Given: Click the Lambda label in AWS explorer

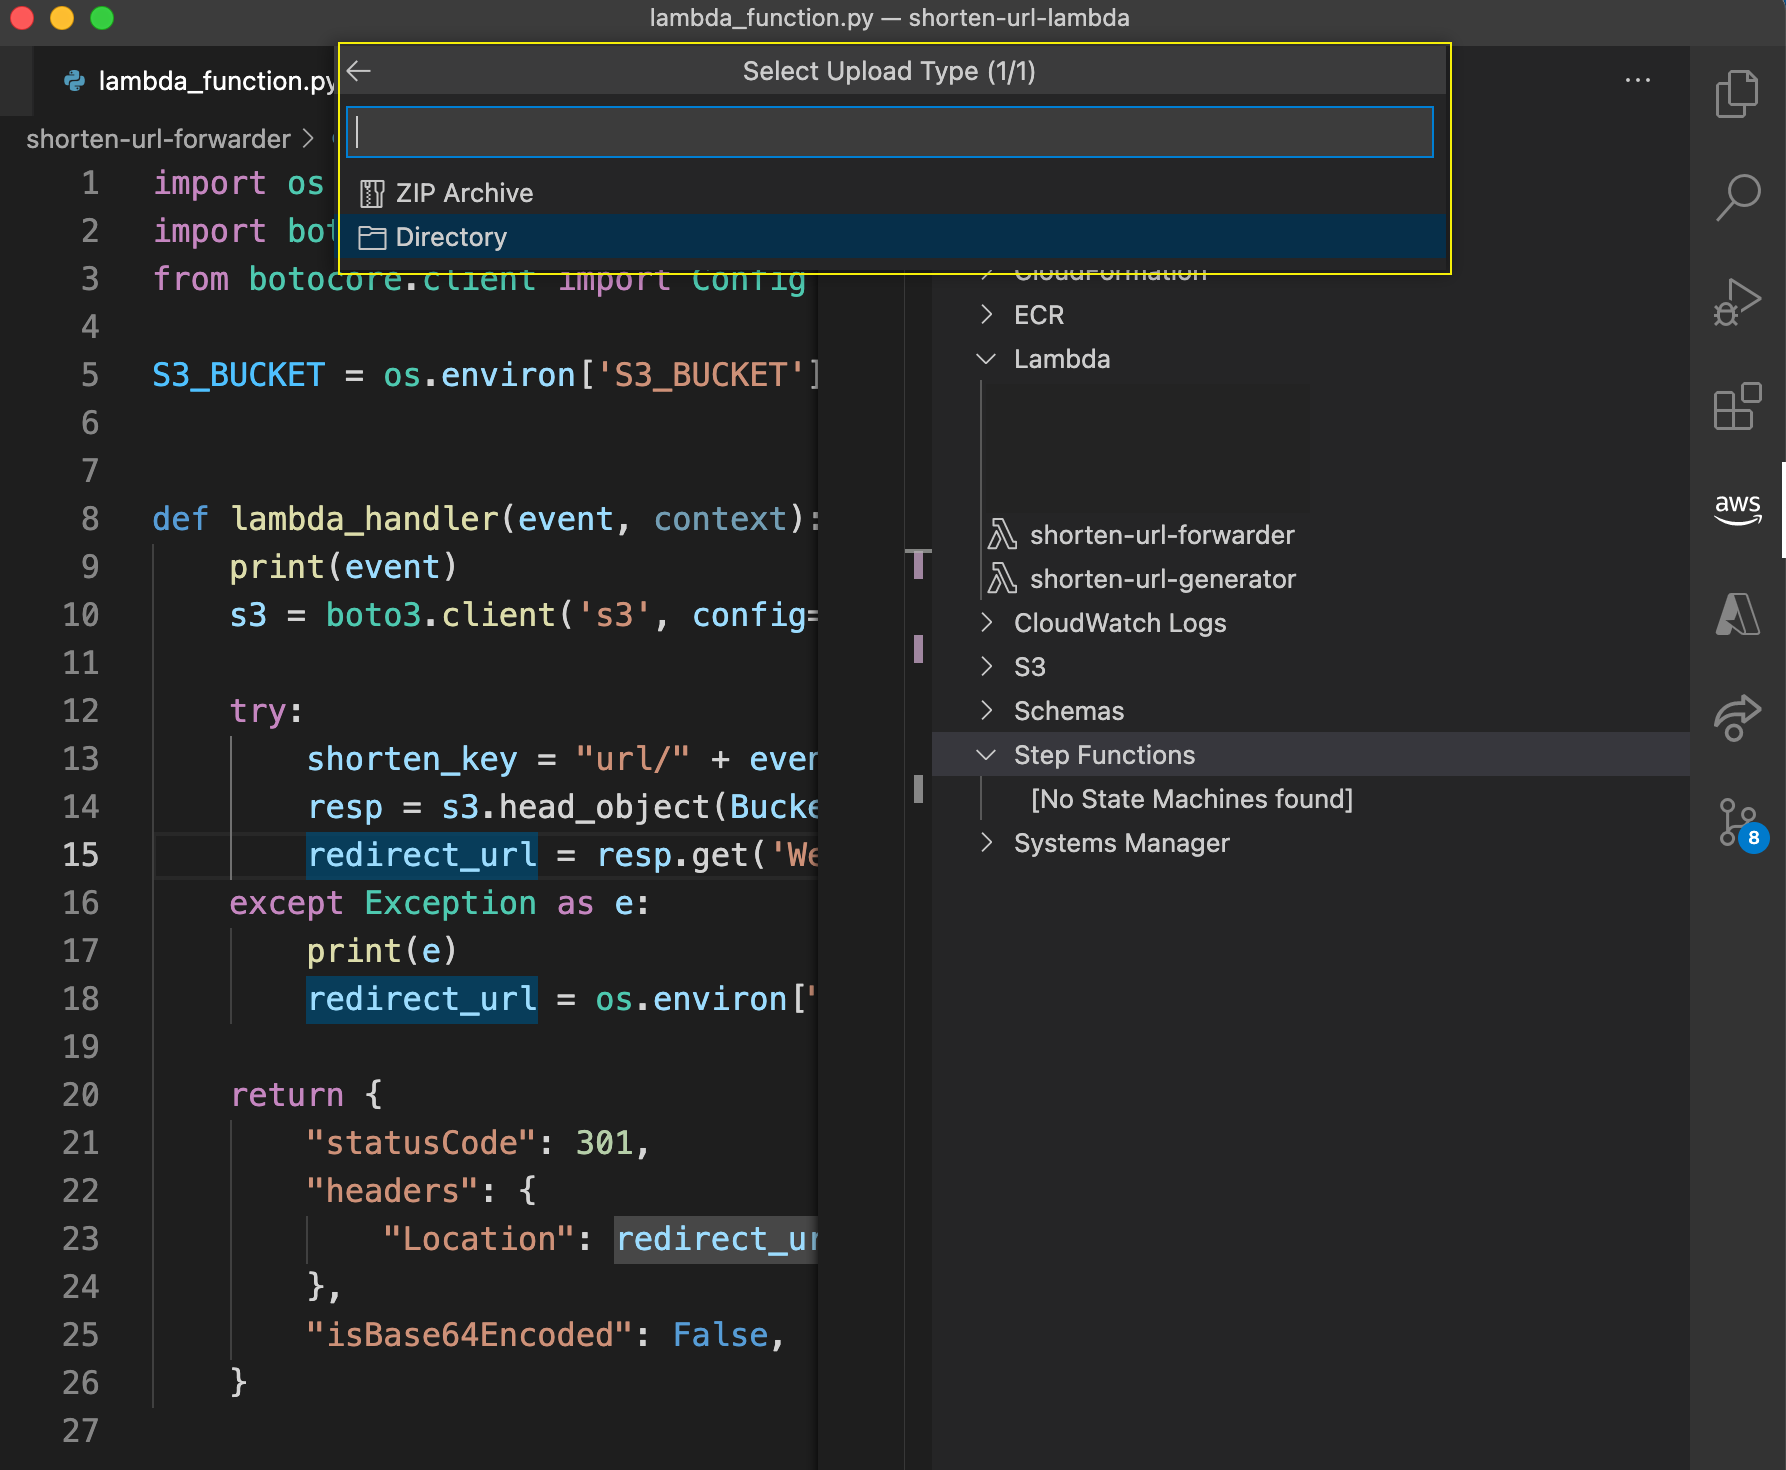Looking at the screenshot, I should [x=1062, y=359].
